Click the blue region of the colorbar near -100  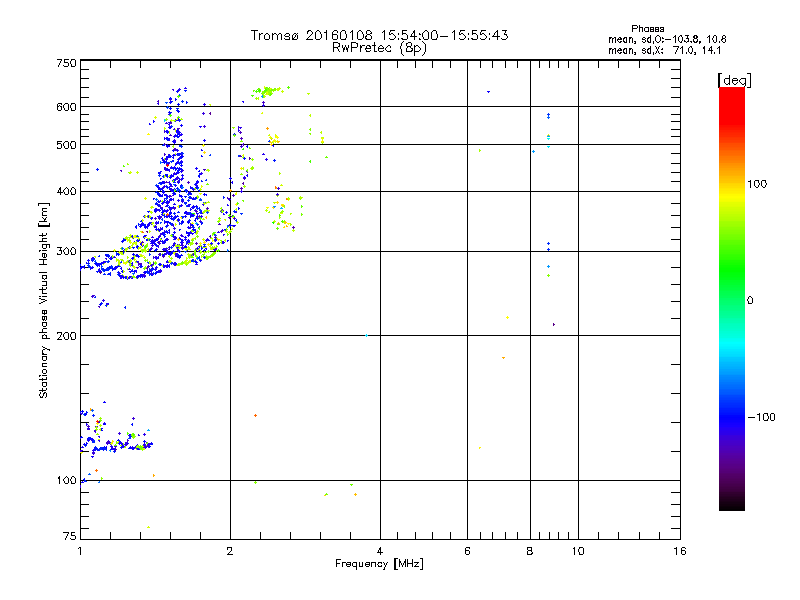(732, 416)
